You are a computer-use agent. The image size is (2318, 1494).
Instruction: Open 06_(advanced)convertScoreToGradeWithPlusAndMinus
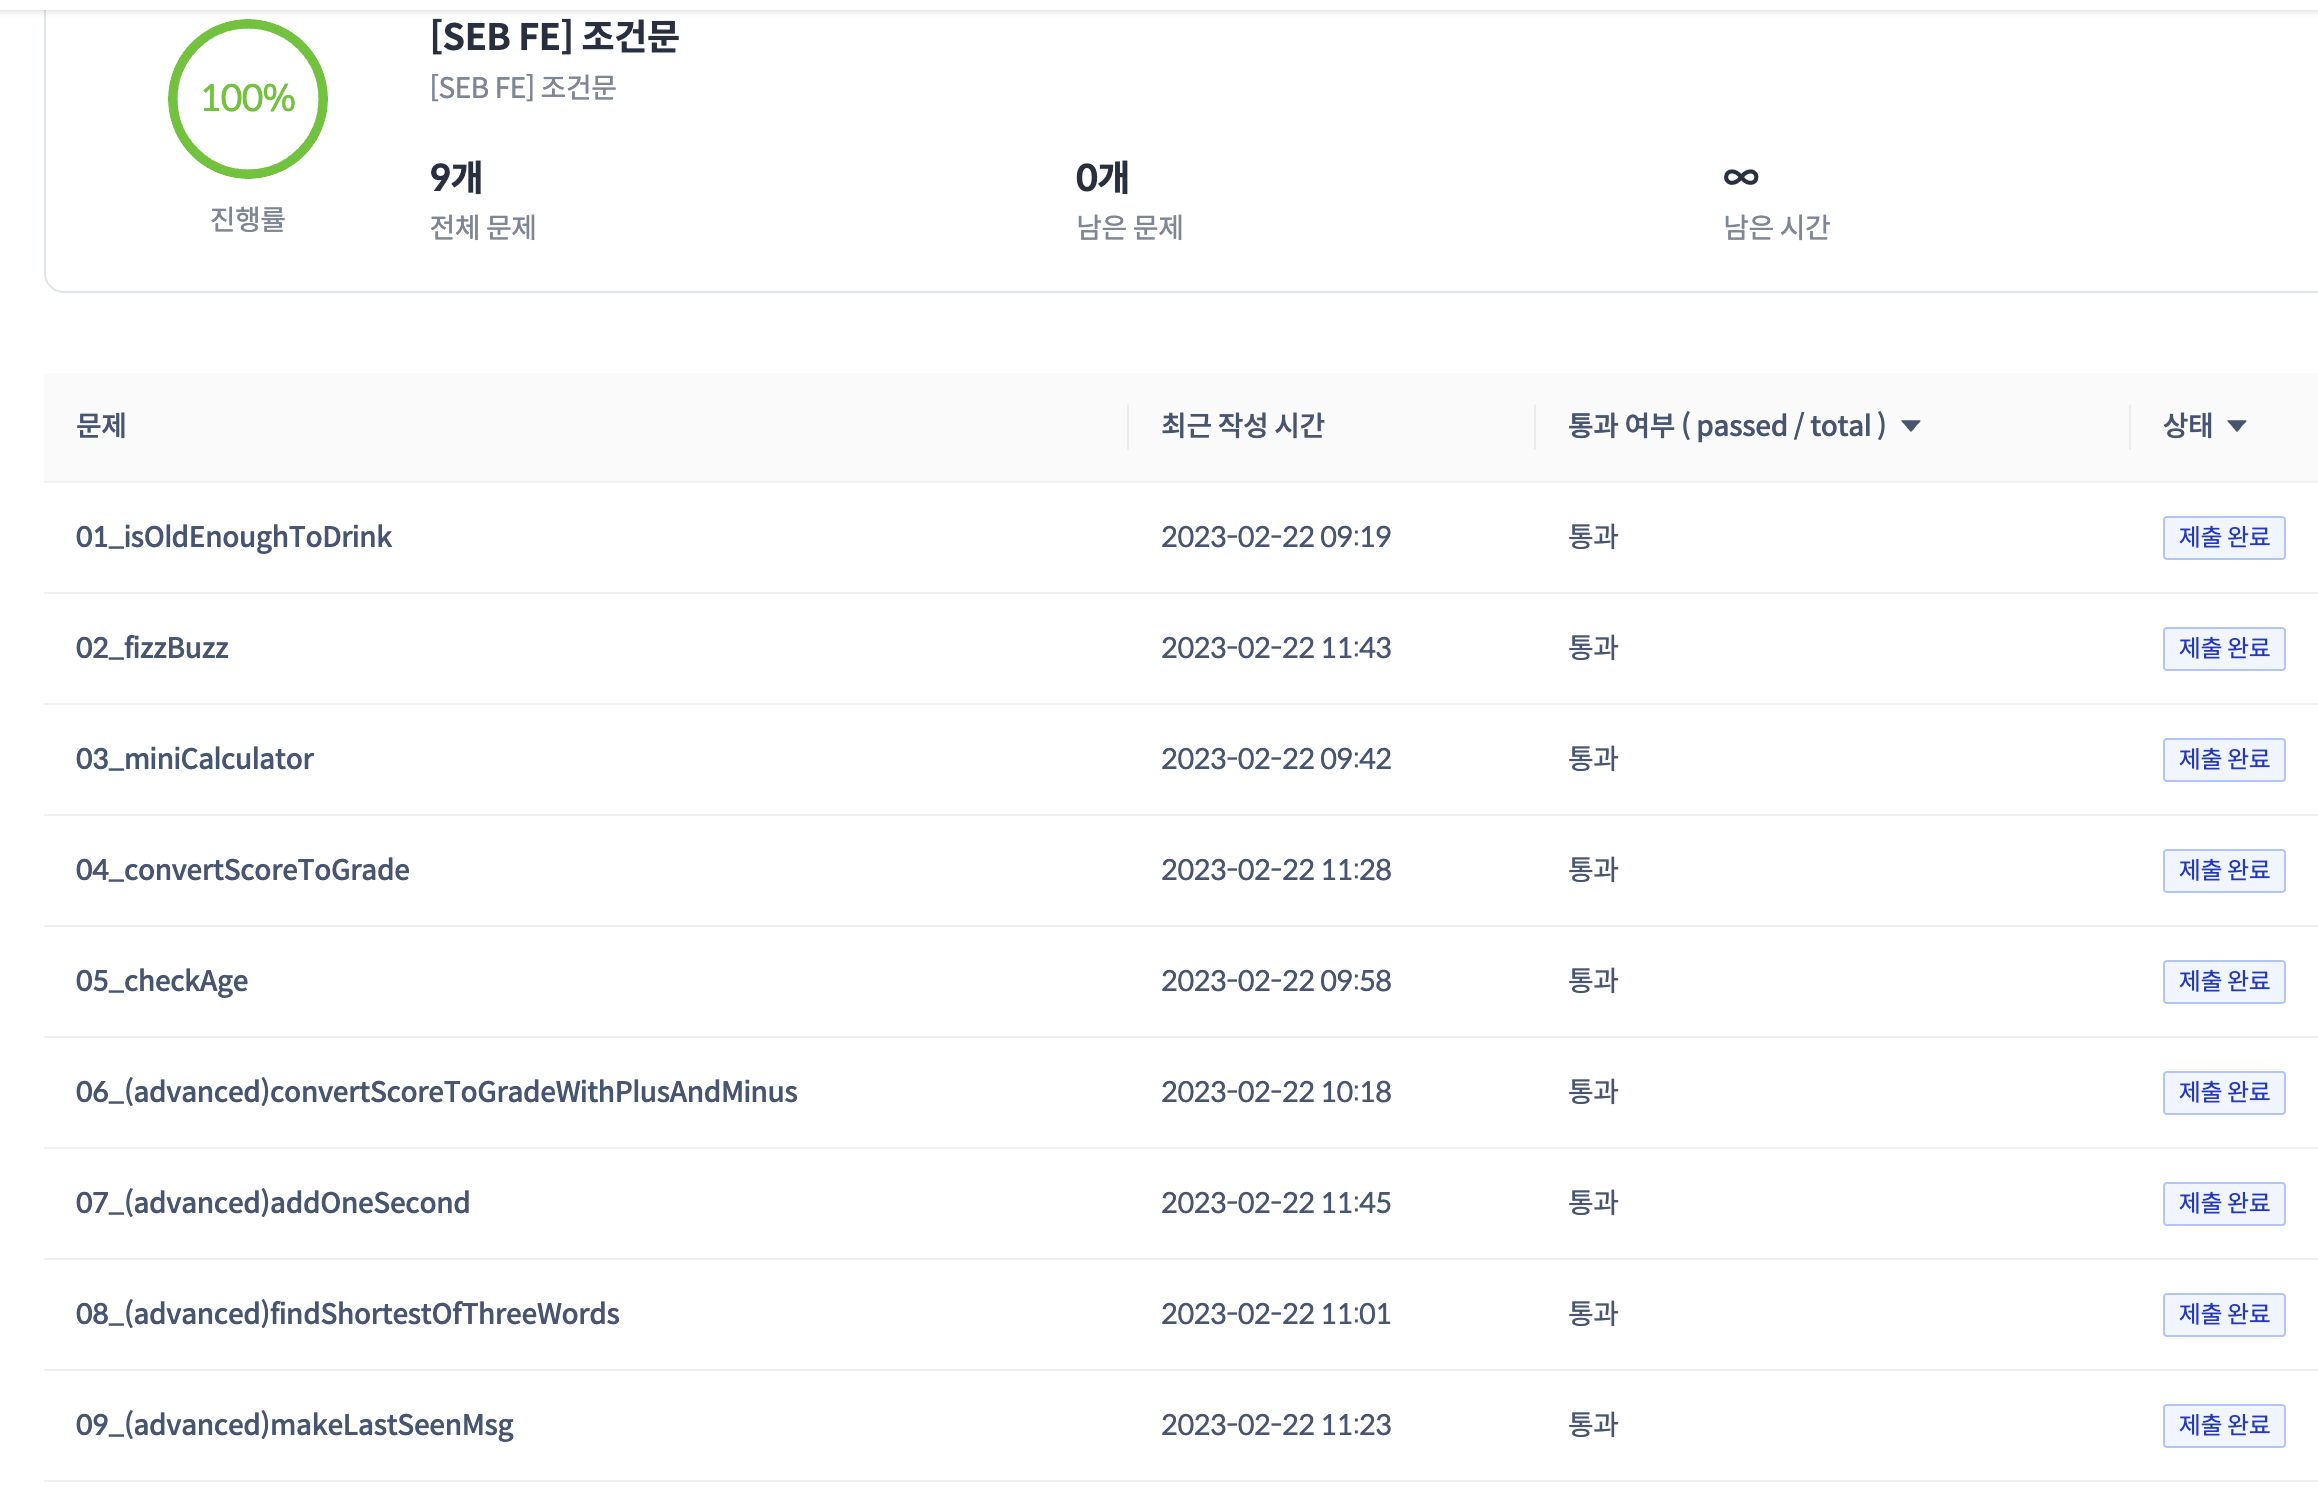coord(437,1092)
